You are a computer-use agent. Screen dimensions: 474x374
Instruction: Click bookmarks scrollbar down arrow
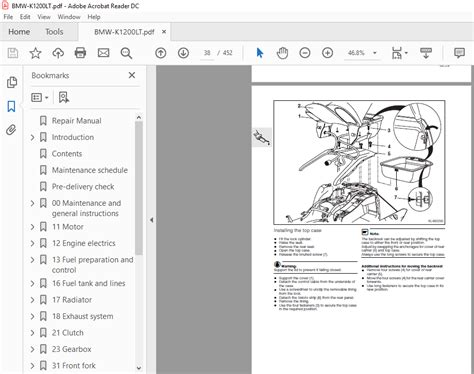pyautogui.click(x=139, y=368)
